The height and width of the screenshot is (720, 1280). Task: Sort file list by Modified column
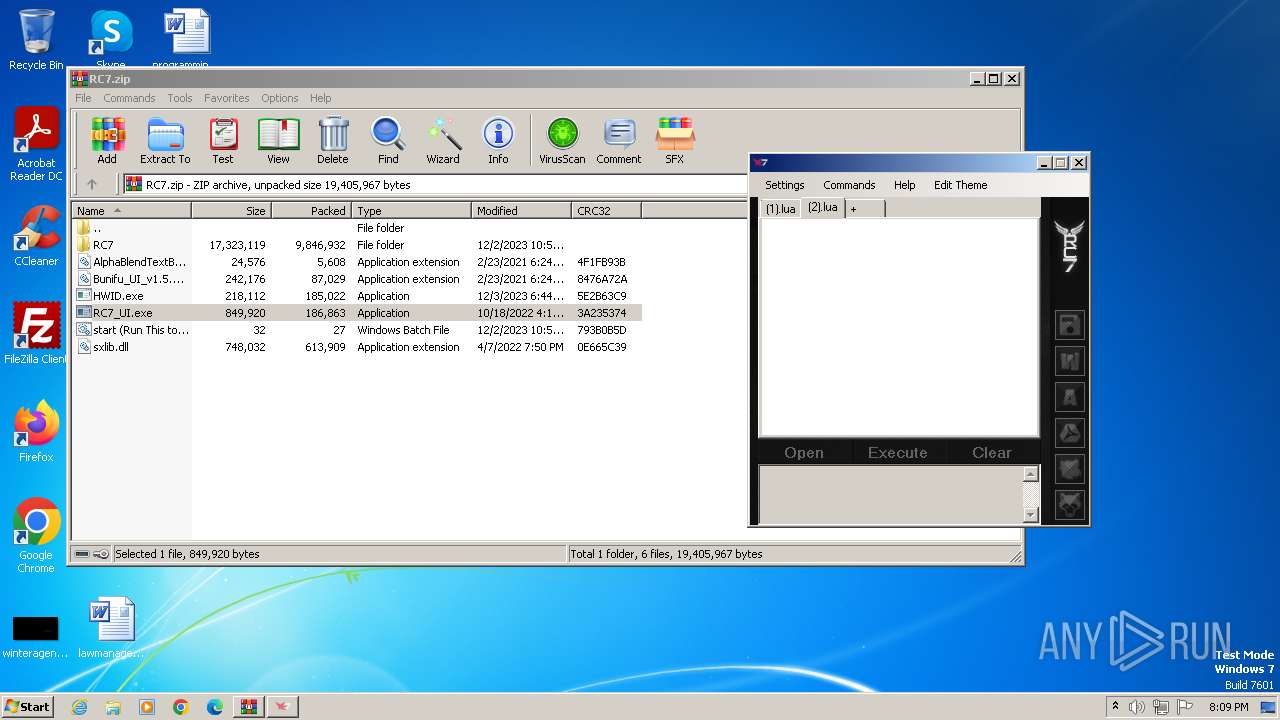click(521, 210)
